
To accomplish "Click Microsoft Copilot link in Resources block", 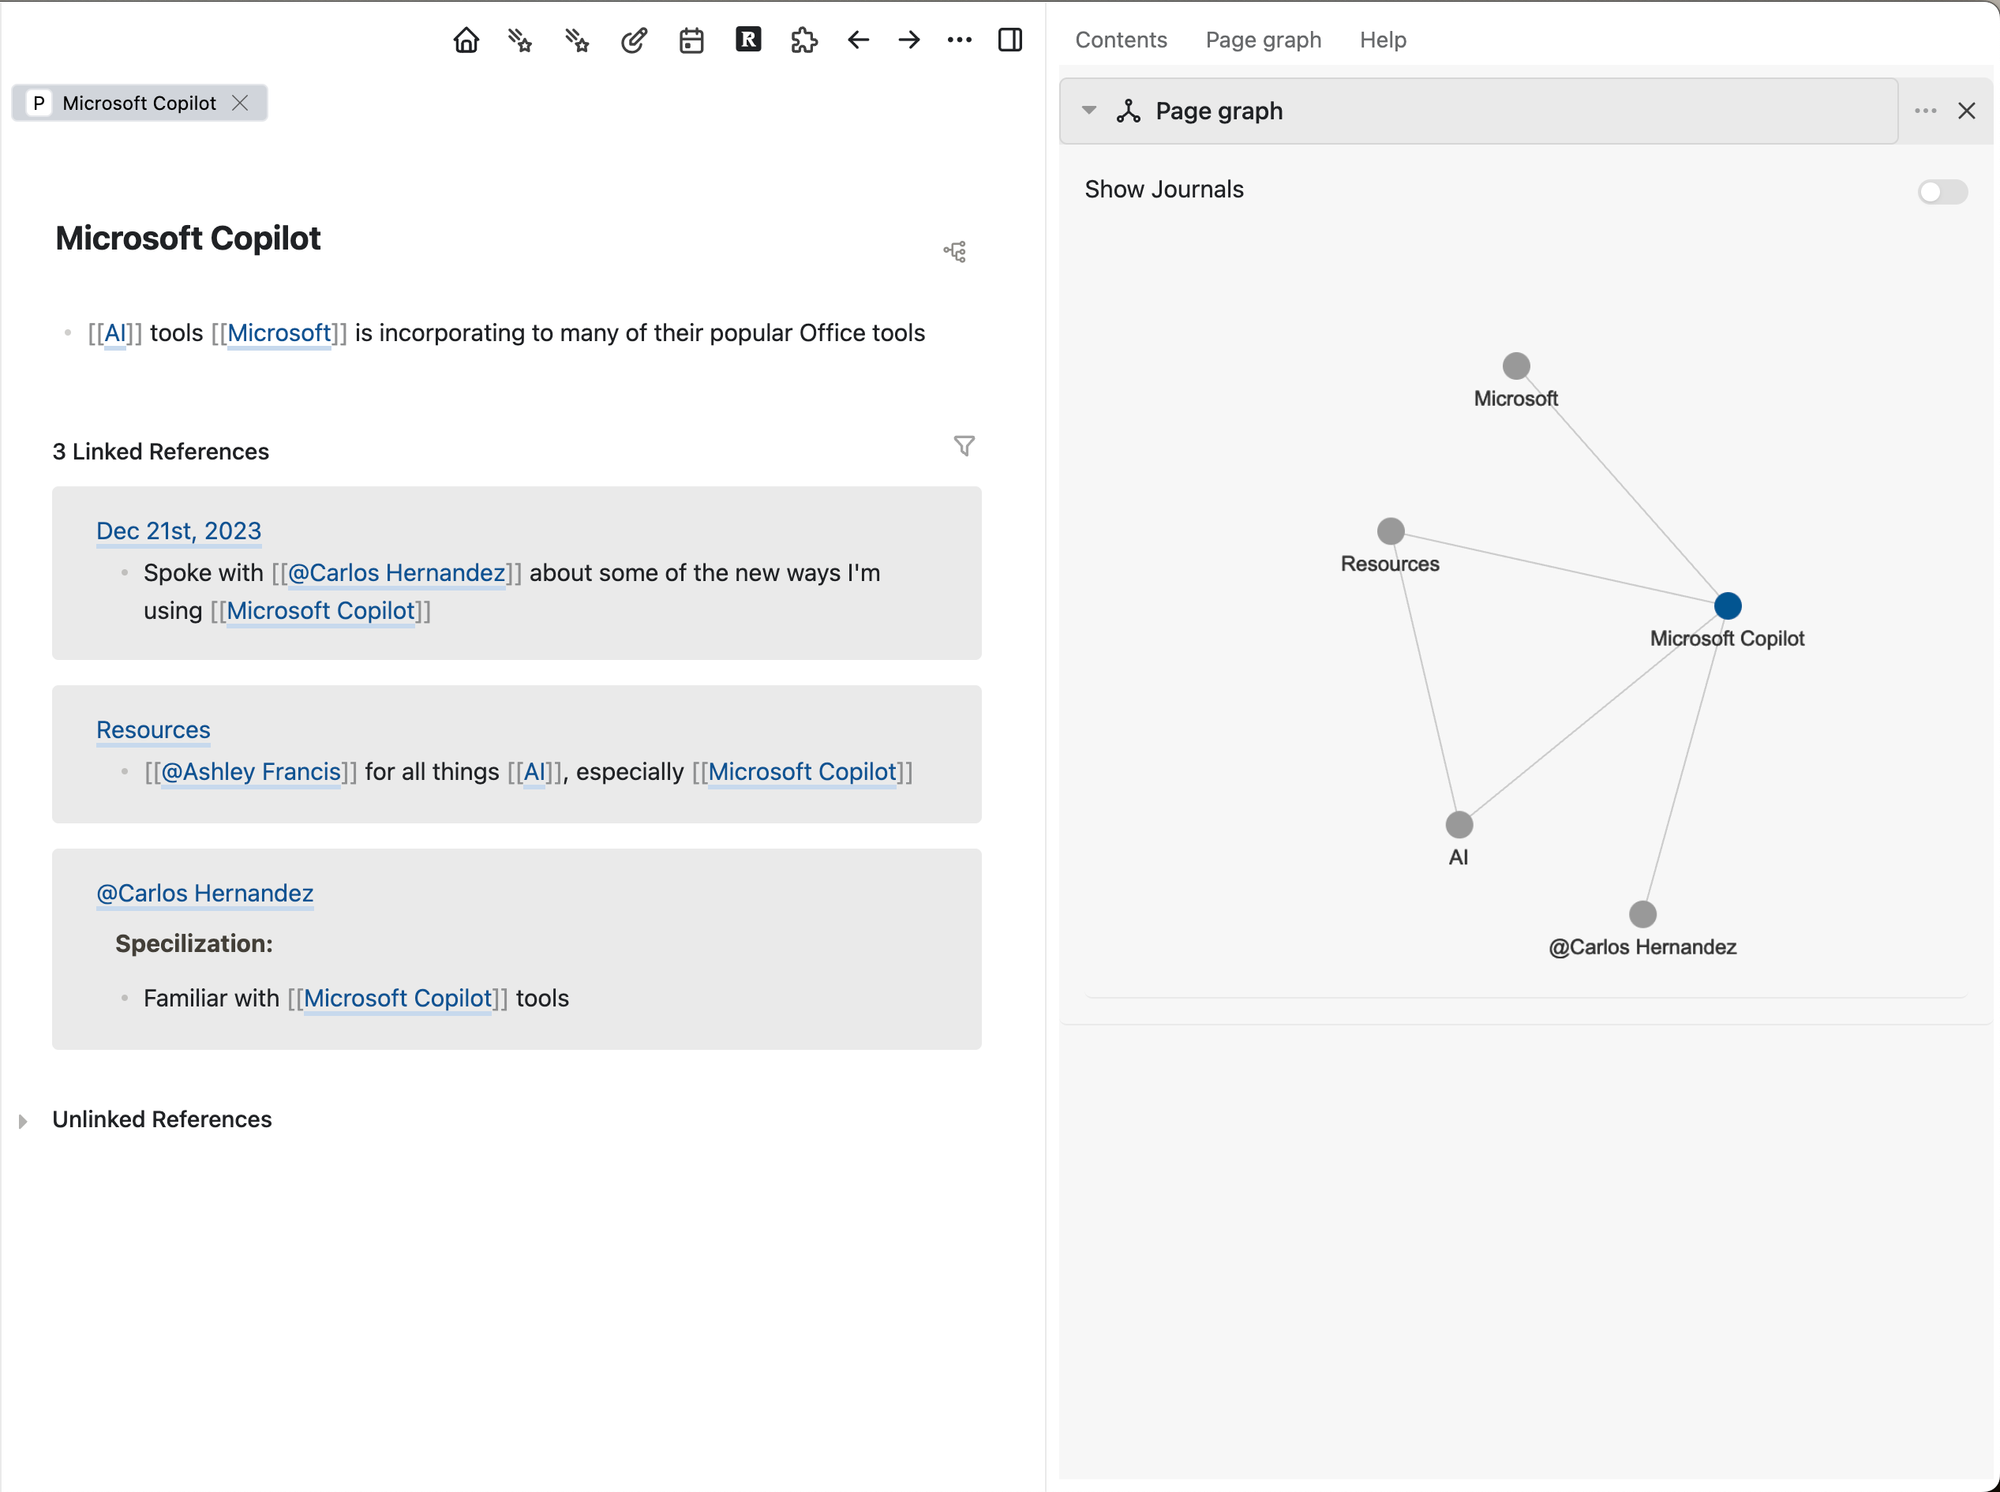I will [x=802, y=772].
